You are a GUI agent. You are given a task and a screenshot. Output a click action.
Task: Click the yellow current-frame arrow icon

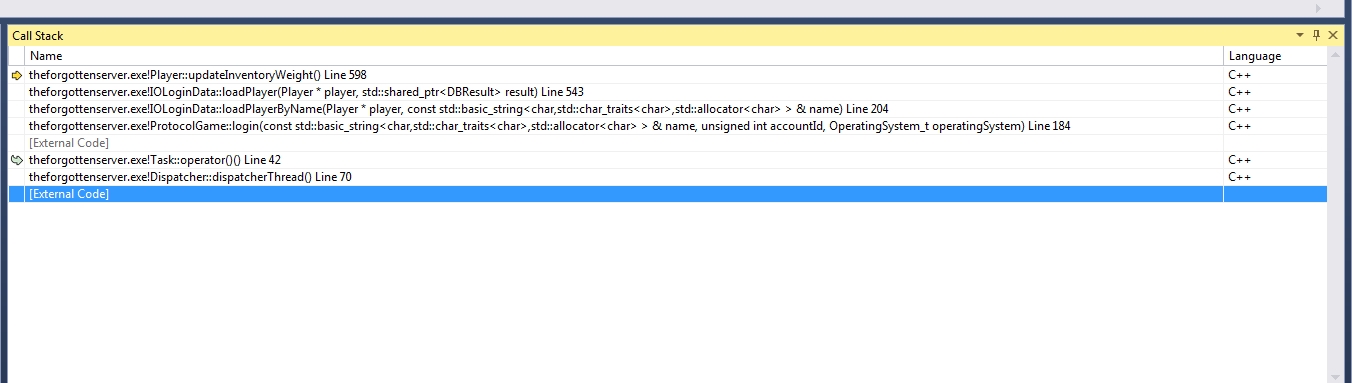click(x=16, y=75)
